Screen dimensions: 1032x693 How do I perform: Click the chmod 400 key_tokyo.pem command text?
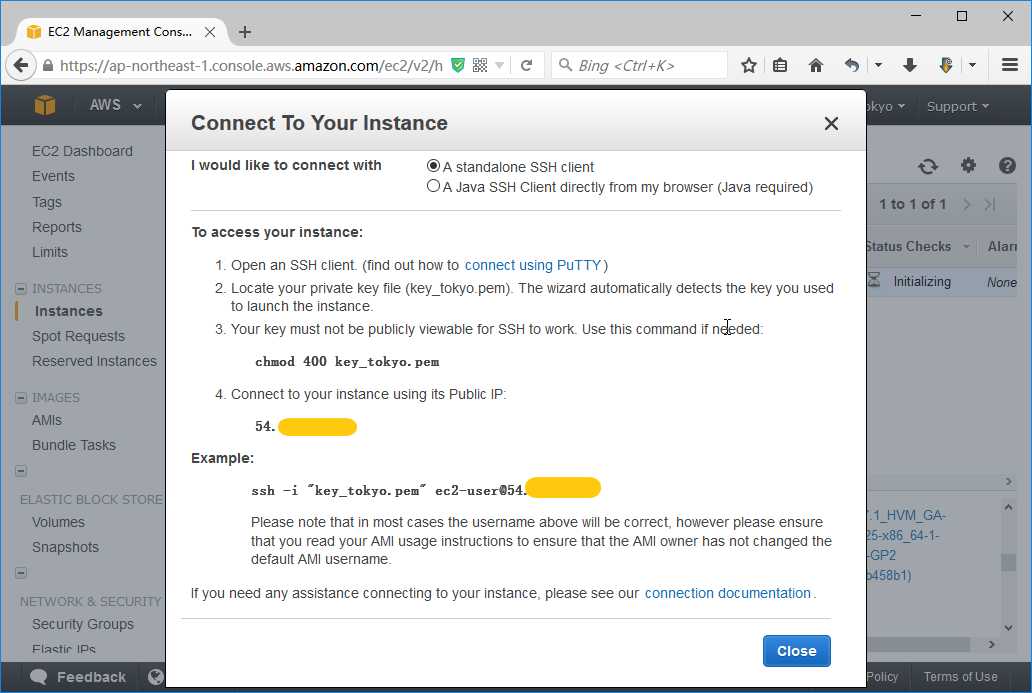(347, 361)
